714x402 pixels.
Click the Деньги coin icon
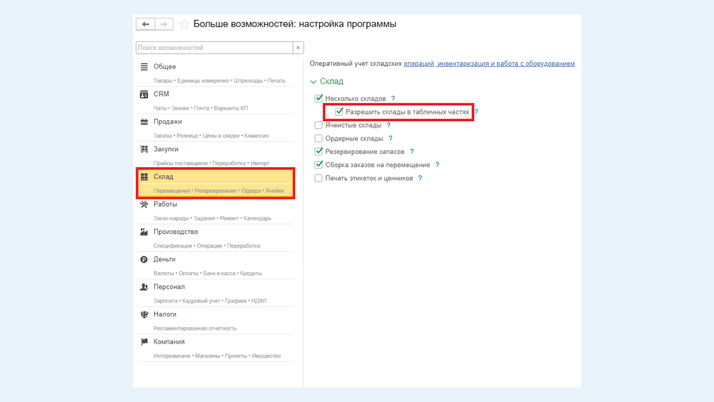[x=144, y=259]
